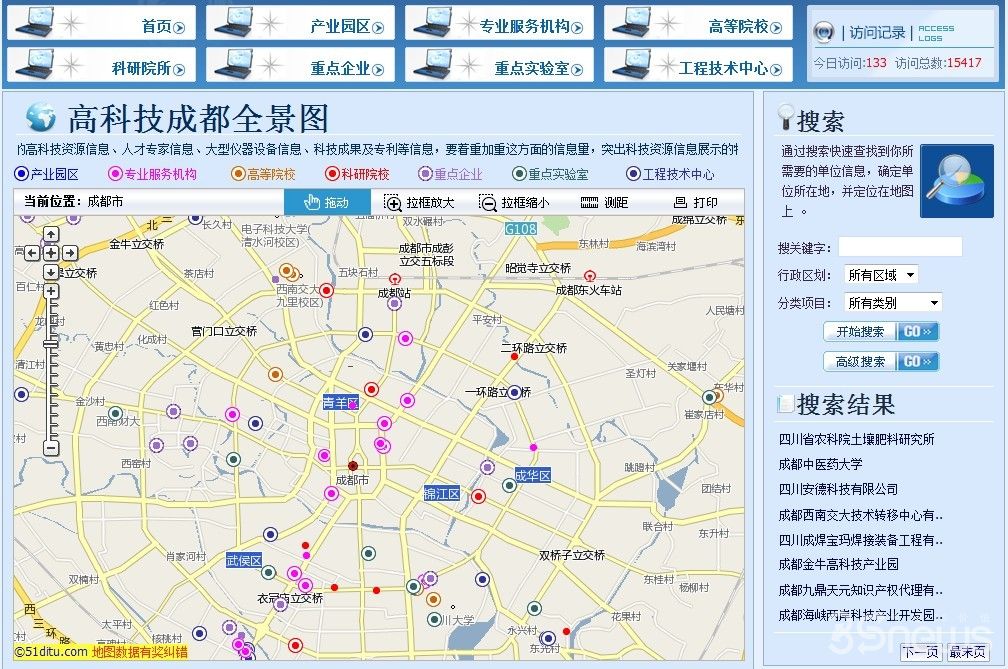
Task: Pan the map right with arrow button
Action: pyautogui.click(x=70, y=253)
